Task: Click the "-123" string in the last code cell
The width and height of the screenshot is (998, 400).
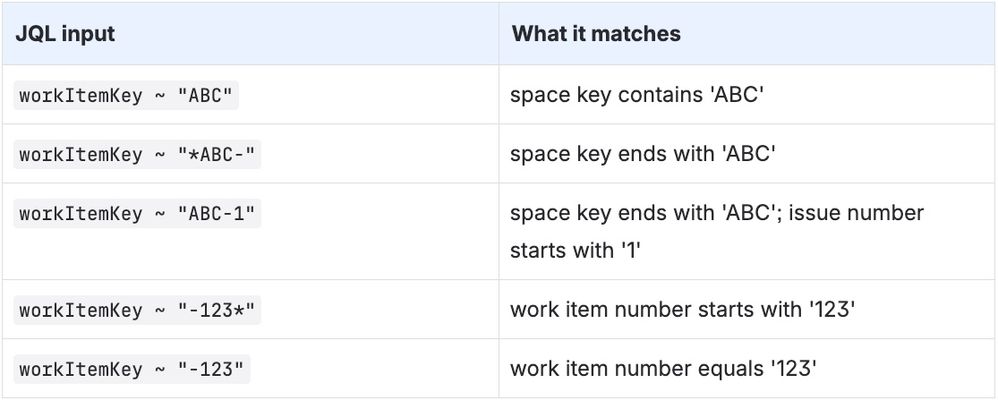Action: (211, 369)
